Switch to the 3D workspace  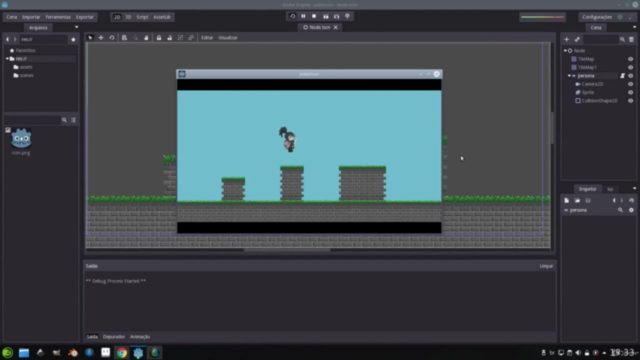(x=128, y=17)
